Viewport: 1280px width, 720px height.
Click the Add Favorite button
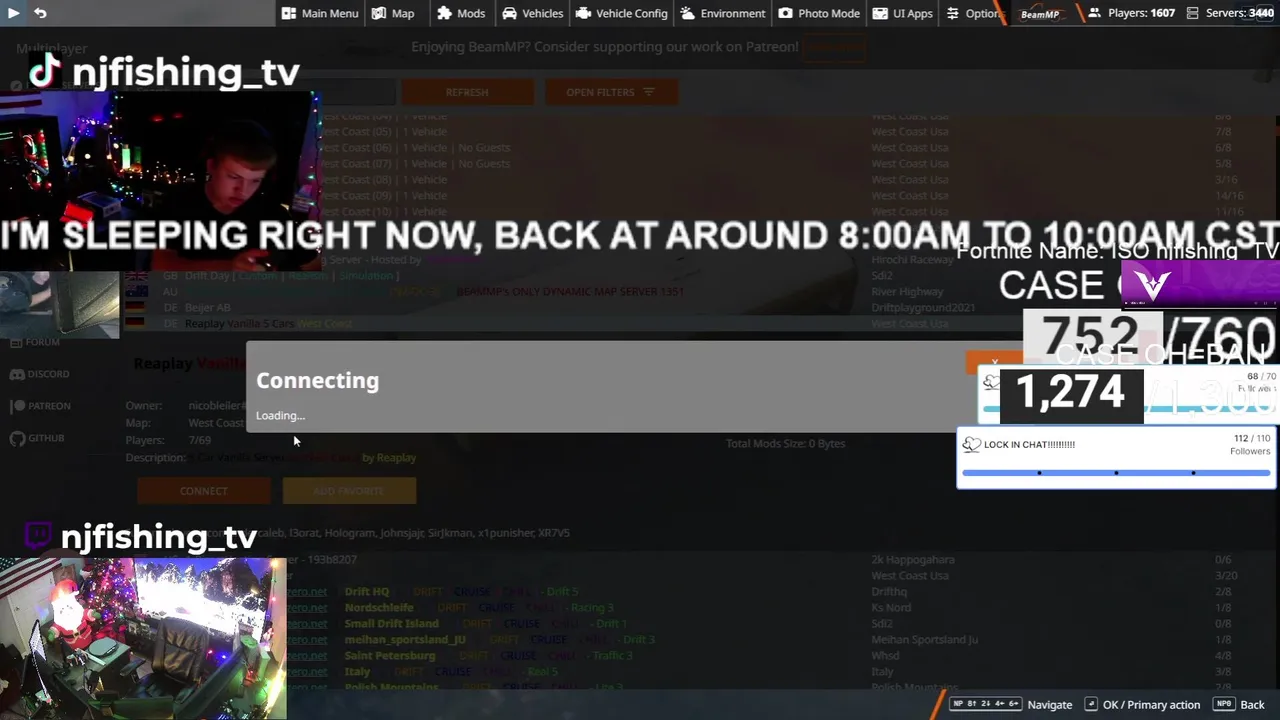coord(349,491)
